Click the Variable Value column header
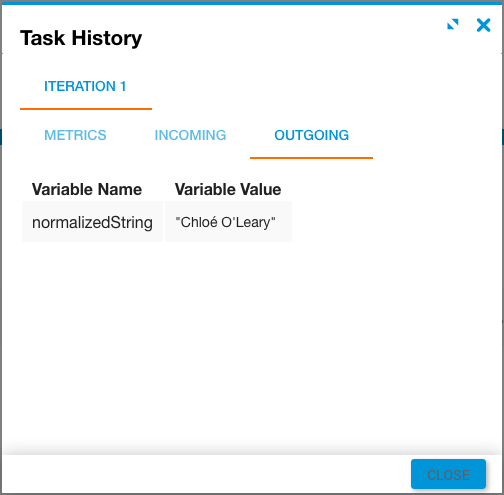The height and width of the screenshot is (495, 504). [x=228, y=189]
